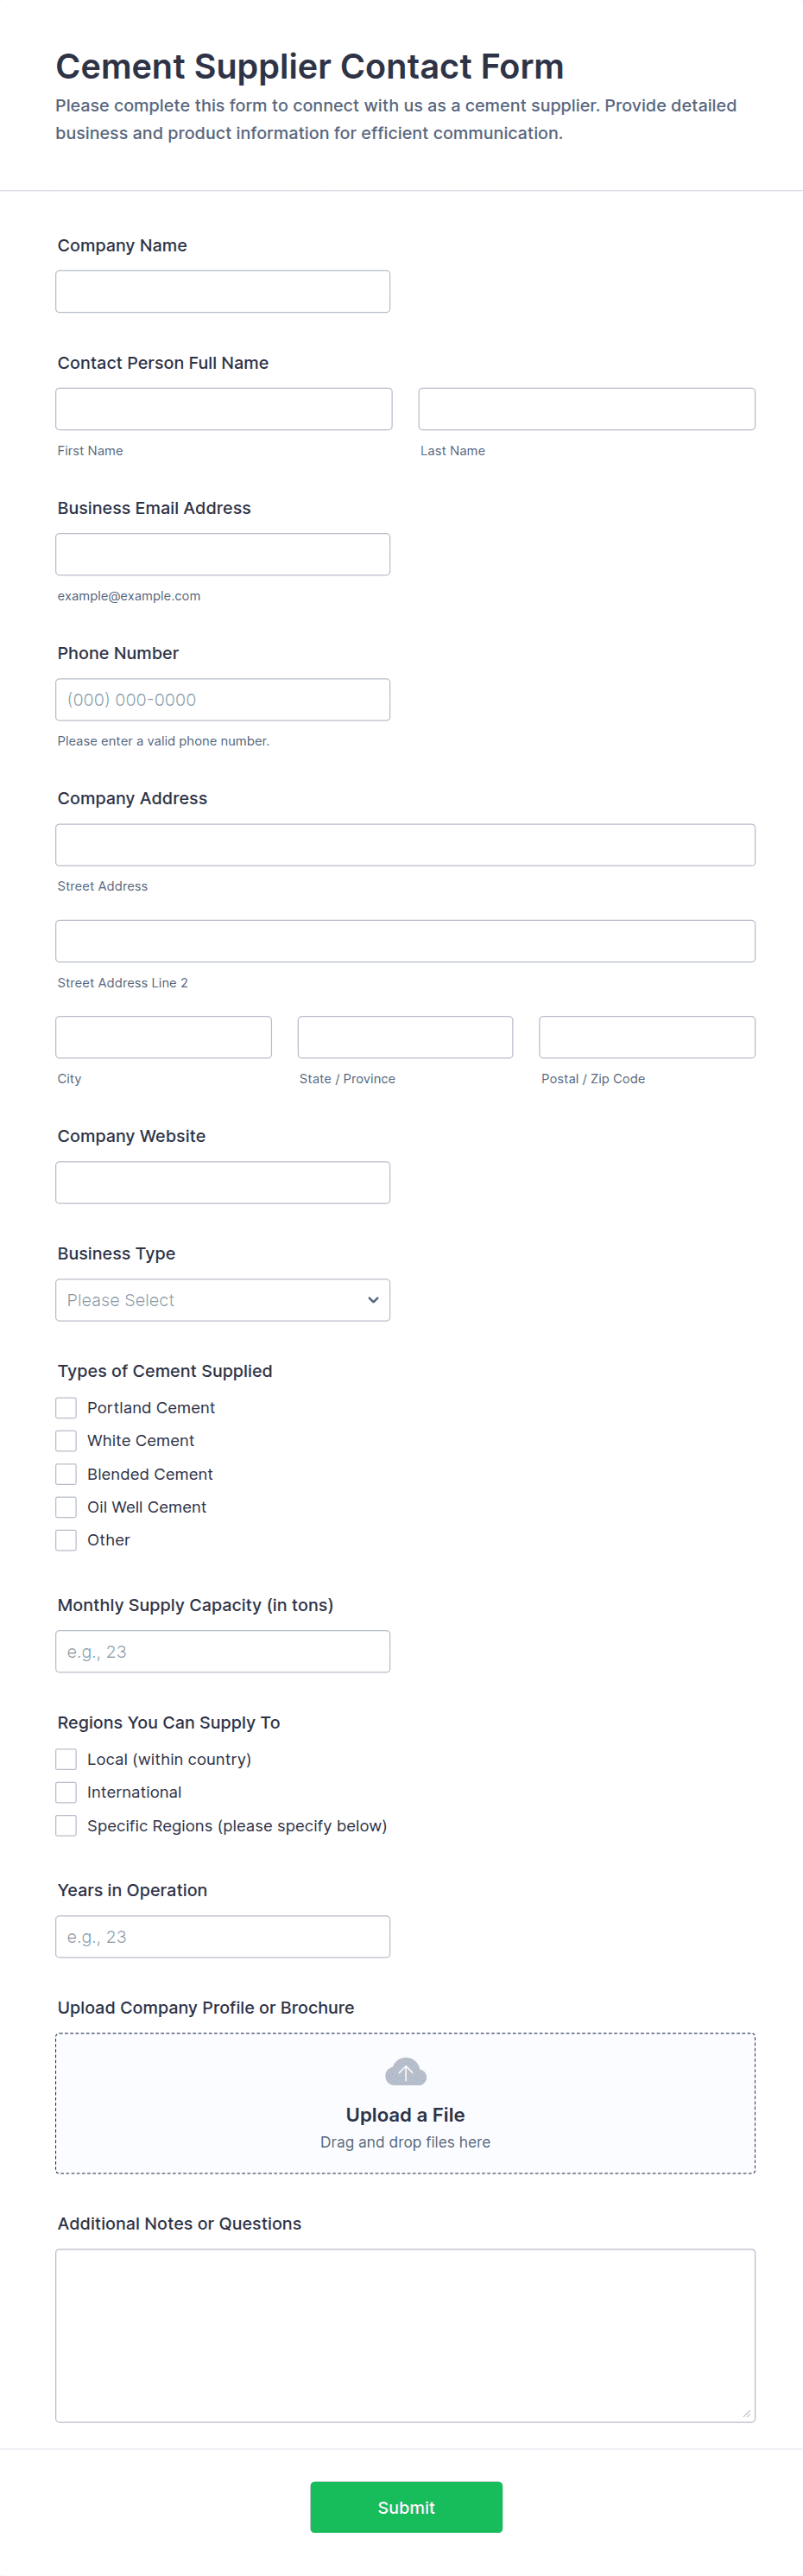Enable the International supply checkbox

(x=66, y=1792)
